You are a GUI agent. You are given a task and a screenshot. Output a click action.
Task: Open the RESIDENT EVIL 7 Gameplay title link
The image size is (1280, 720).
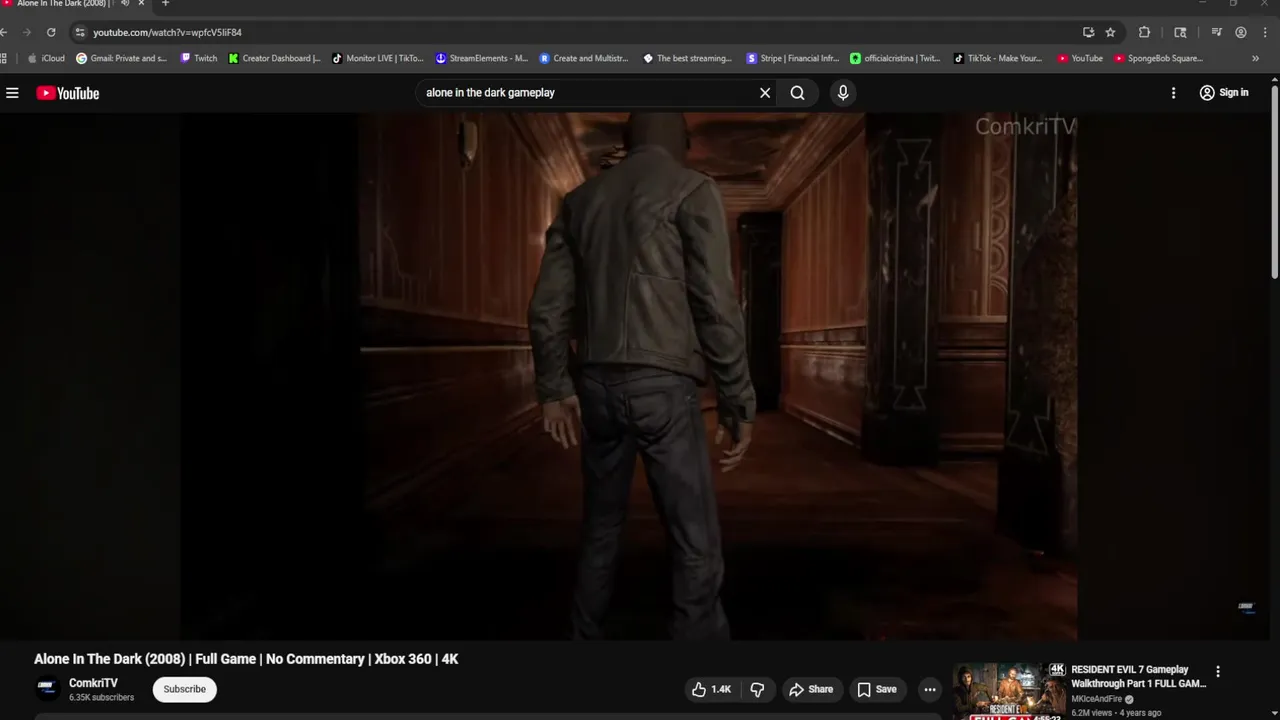tap(1138, 677)
